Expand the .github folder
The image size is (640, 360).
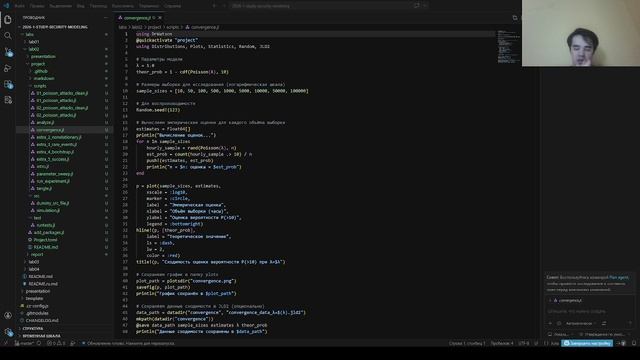[x=41, y=71]
